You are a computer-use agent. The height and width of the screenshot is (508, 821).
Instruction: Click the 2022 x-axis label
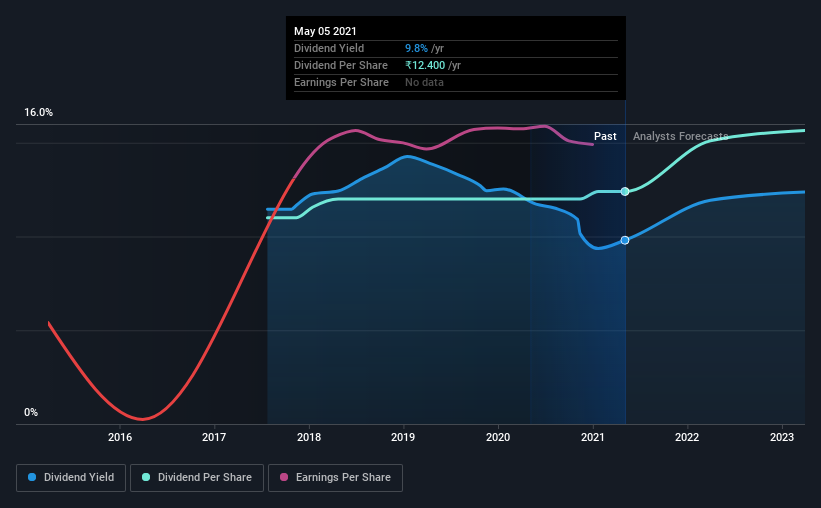[x=687, y=437]
